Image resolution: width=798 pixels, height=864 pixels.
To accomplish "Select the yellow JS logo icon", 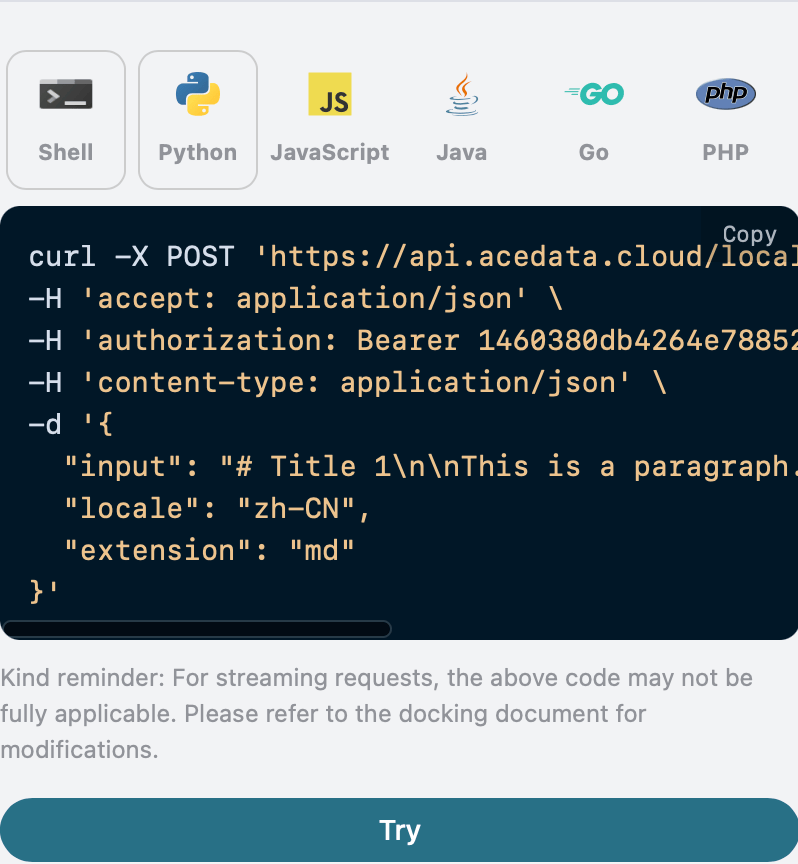I will click(329, 94).
